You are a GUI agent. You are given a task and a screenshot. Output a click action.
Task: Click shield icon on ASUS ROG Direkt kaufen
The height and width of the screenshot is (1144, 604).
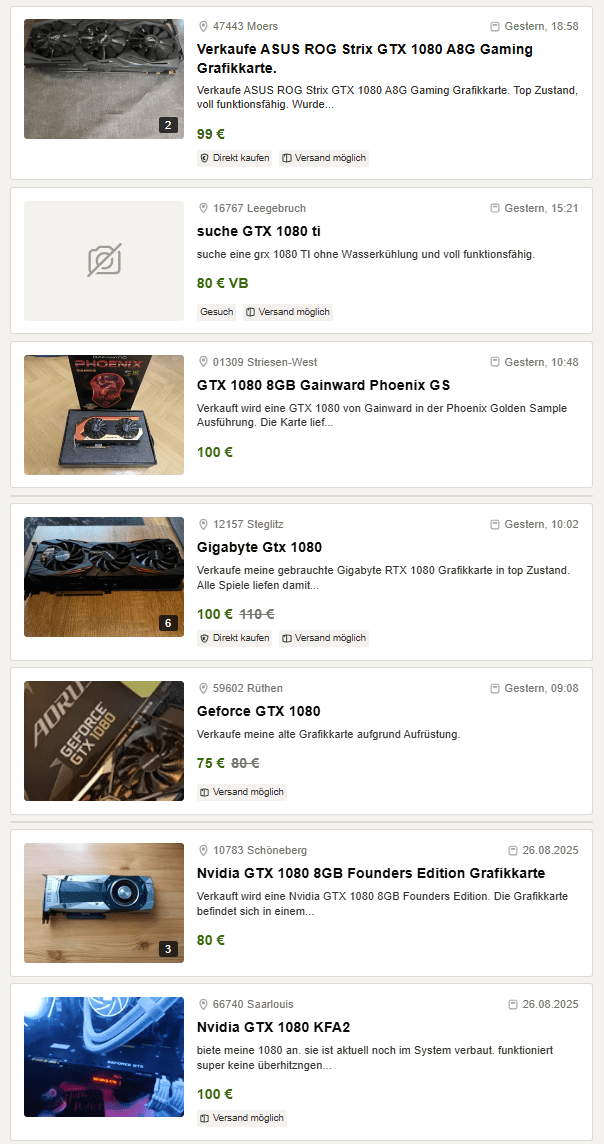coord(204,158)
